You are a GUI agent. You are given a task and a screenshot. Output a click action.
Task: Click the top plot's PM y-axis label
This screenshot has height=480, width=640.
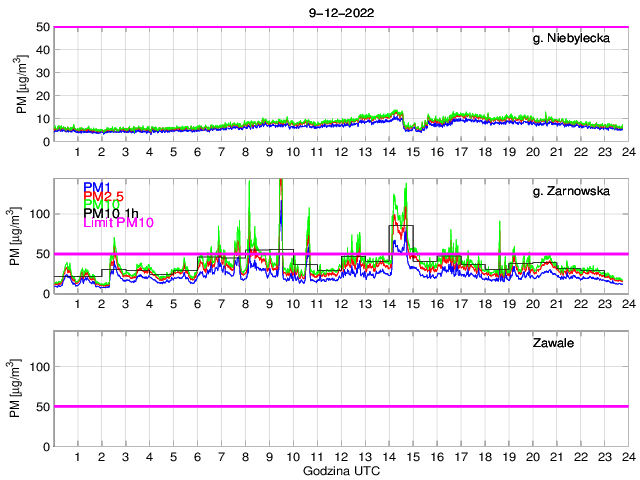(x=23, y=85)
